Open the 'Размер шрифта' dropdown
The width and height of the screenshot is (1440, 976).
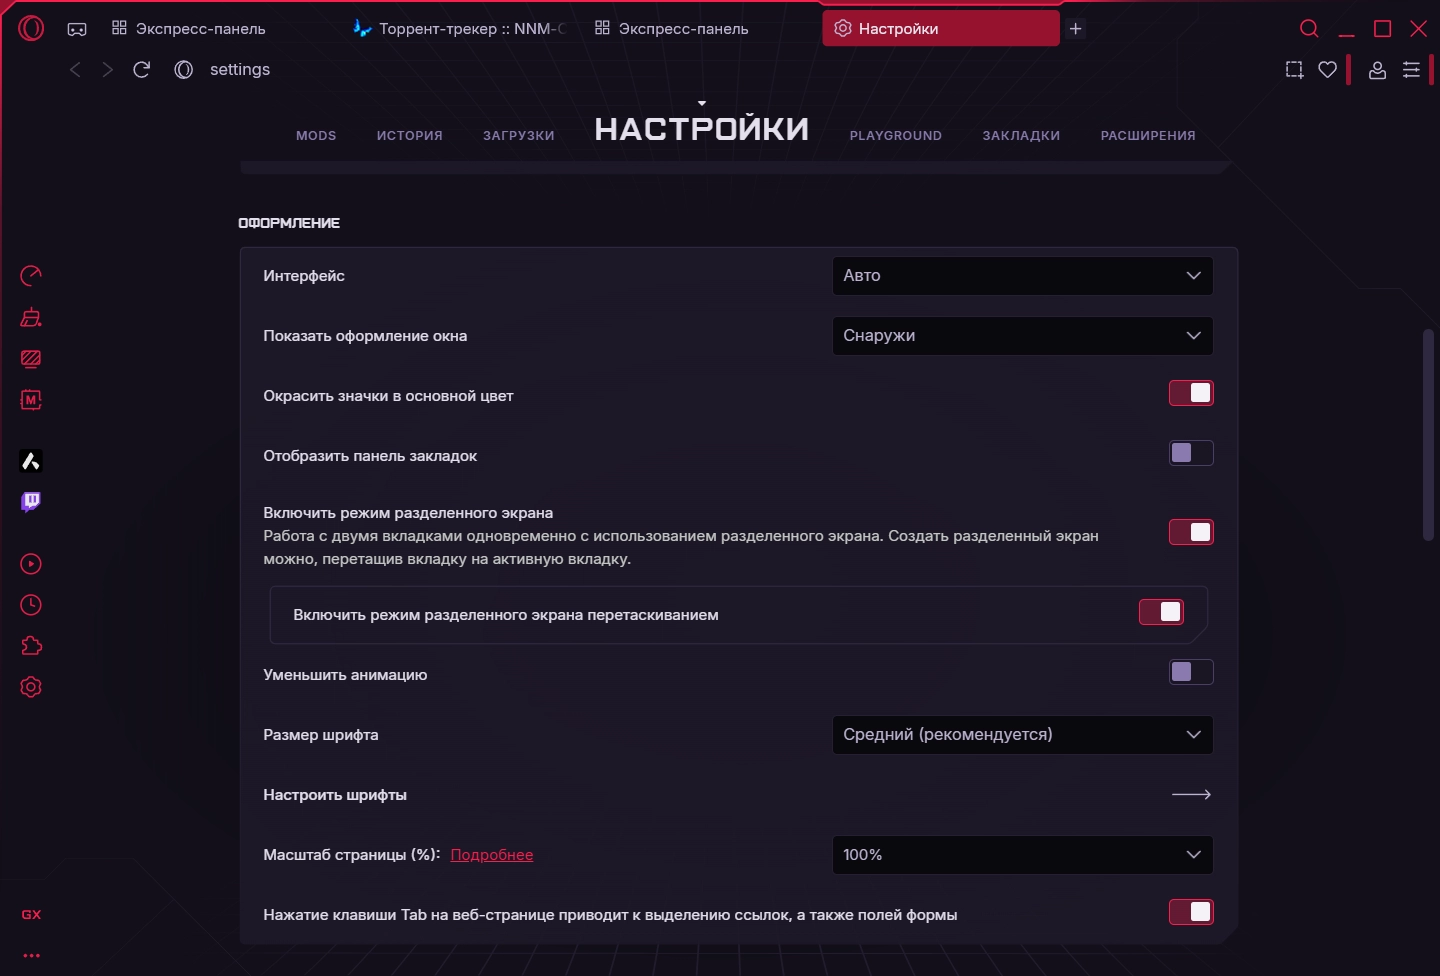1022,735
